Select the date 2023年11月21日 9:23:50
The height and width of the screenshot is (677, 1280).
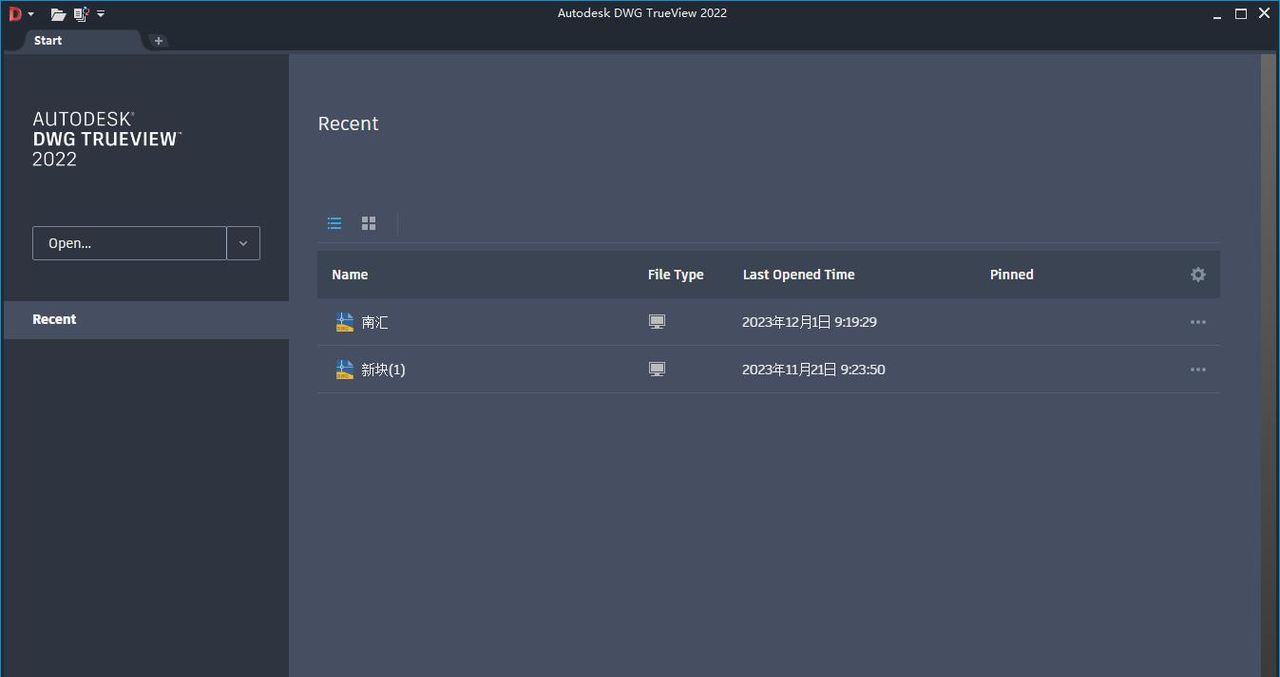[813, 369]
